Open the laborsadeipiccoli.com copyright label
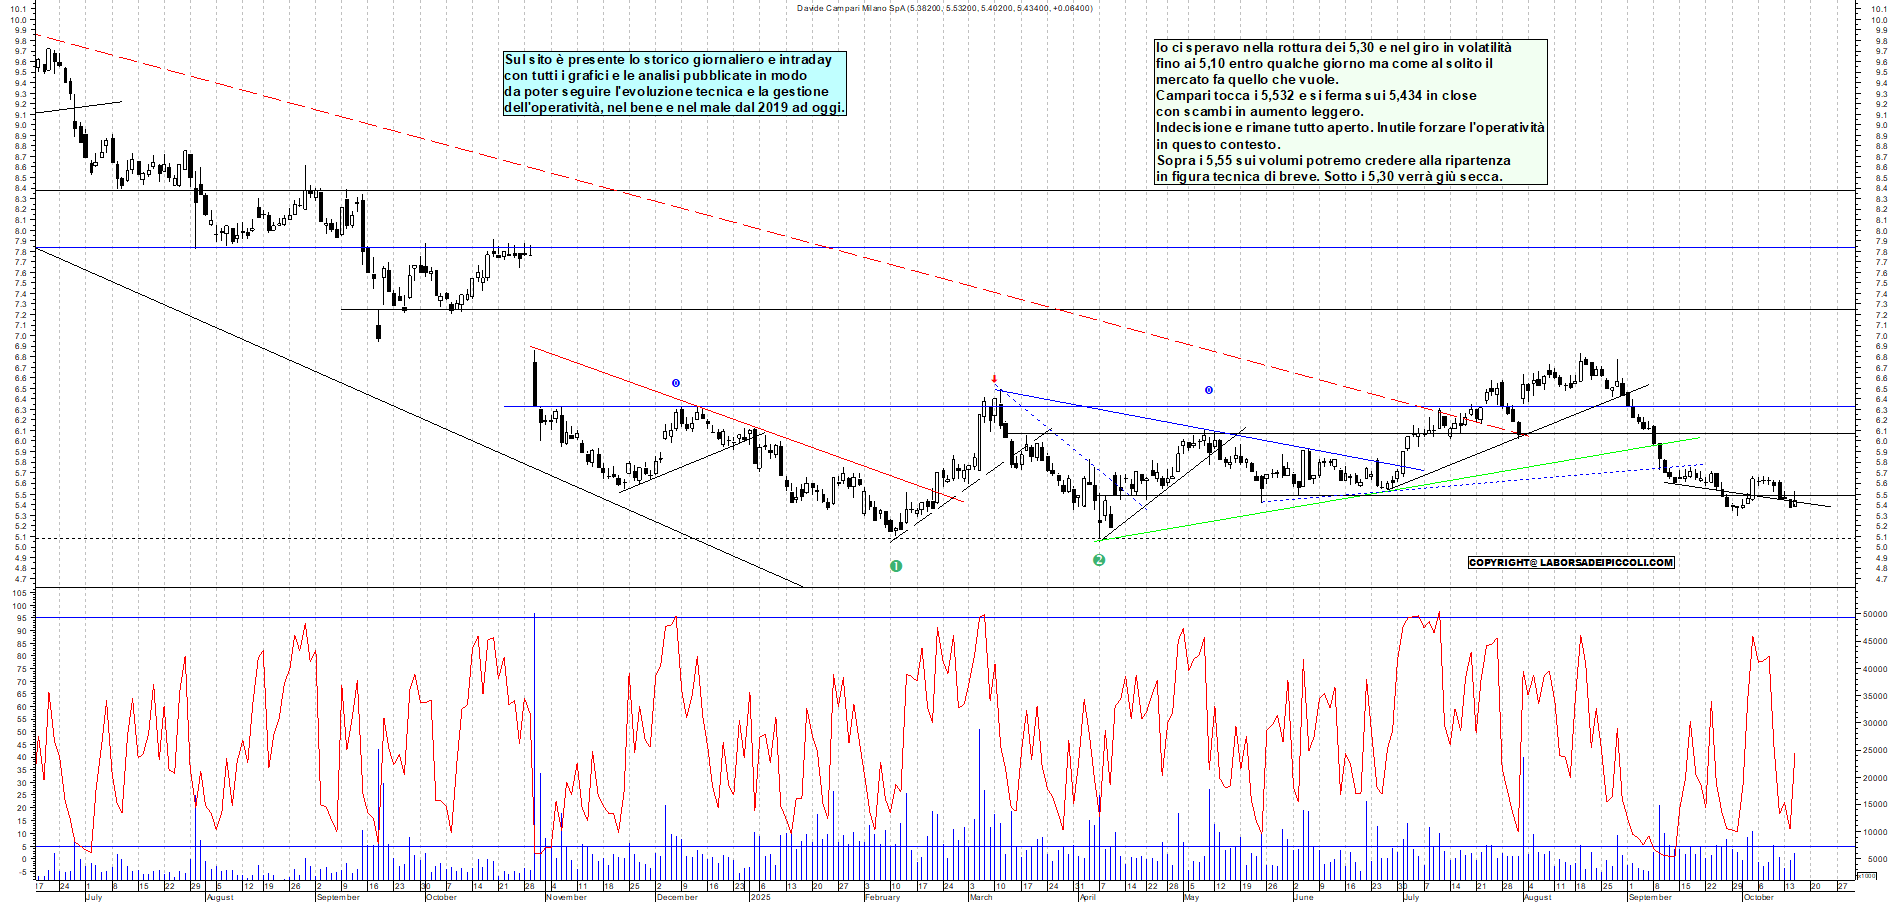Image resolution: width=1890 pixels, height=902 pixels. (1570, 562)
